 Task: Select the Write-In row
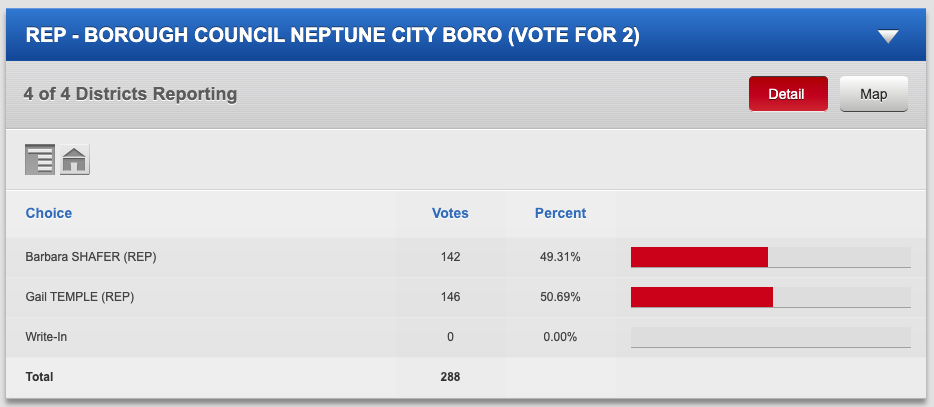[466, 337]
